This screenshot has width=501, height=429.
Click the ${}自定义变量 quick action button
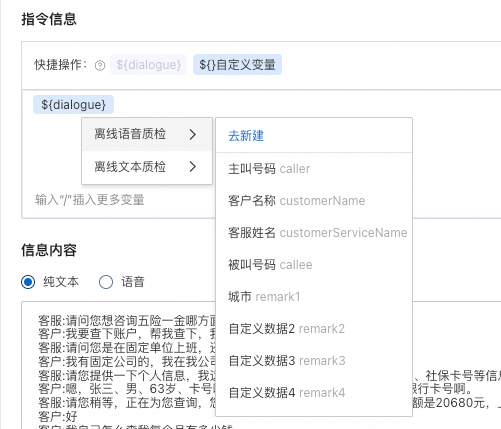pos(237,65)
